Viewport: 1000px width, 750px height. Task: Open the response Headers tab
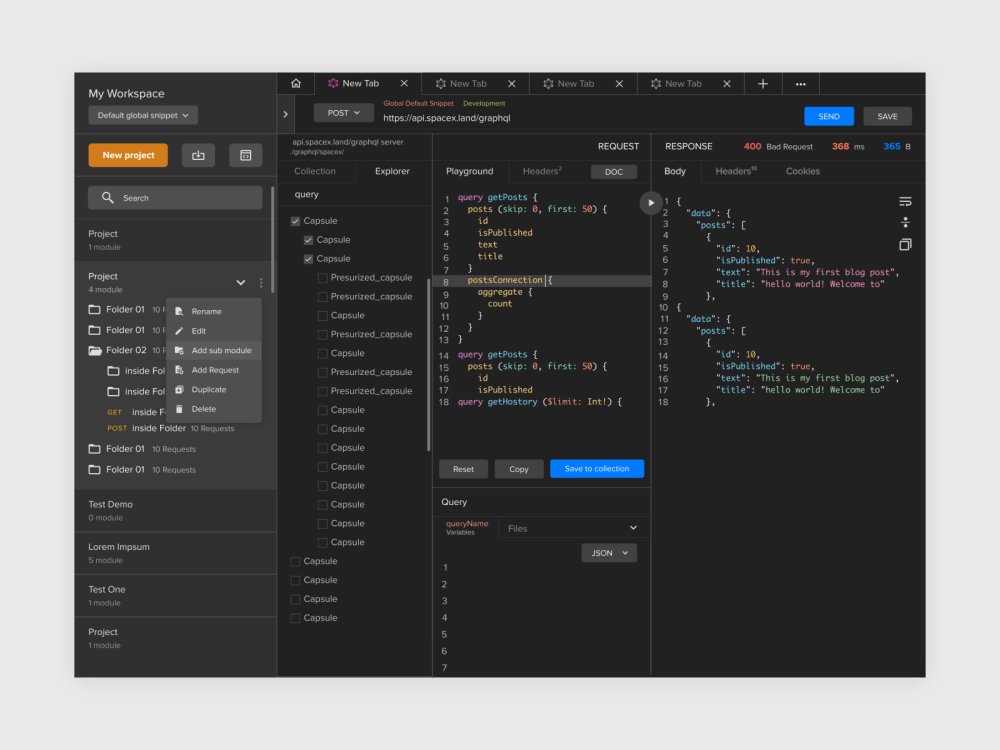point(735,171)
